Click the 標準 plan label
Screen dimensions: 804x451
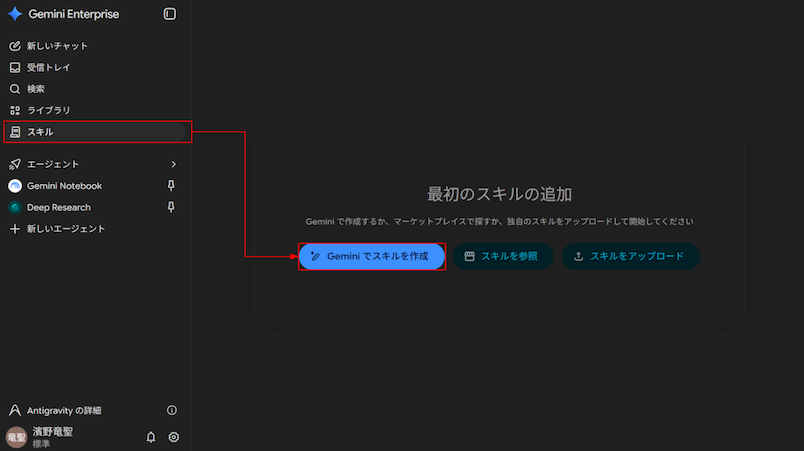(x=41, y=444)
